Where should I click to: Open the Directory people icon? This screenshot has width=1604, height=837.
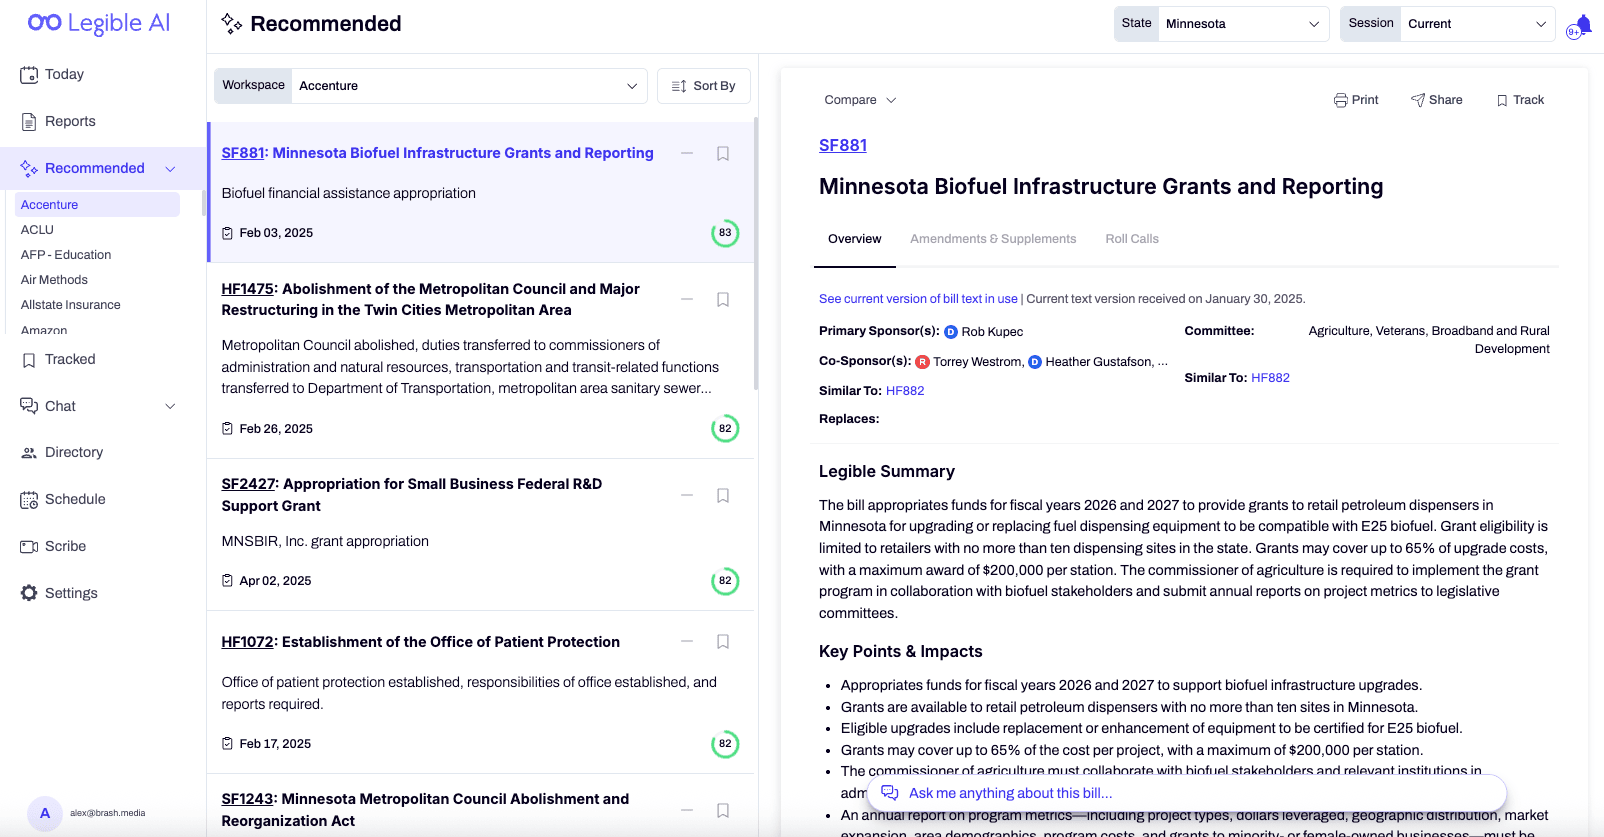coord(29,453)
